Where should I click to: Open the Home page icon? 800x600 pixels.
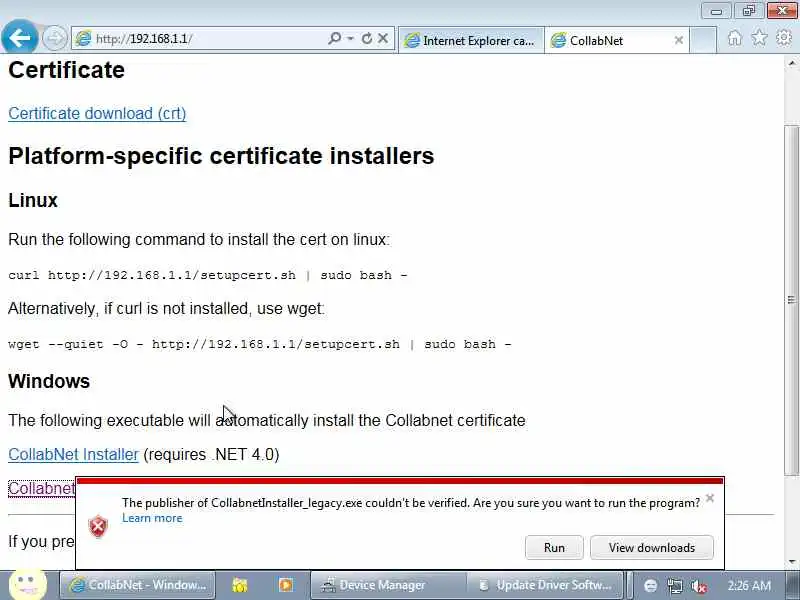(x=735, y=38)
